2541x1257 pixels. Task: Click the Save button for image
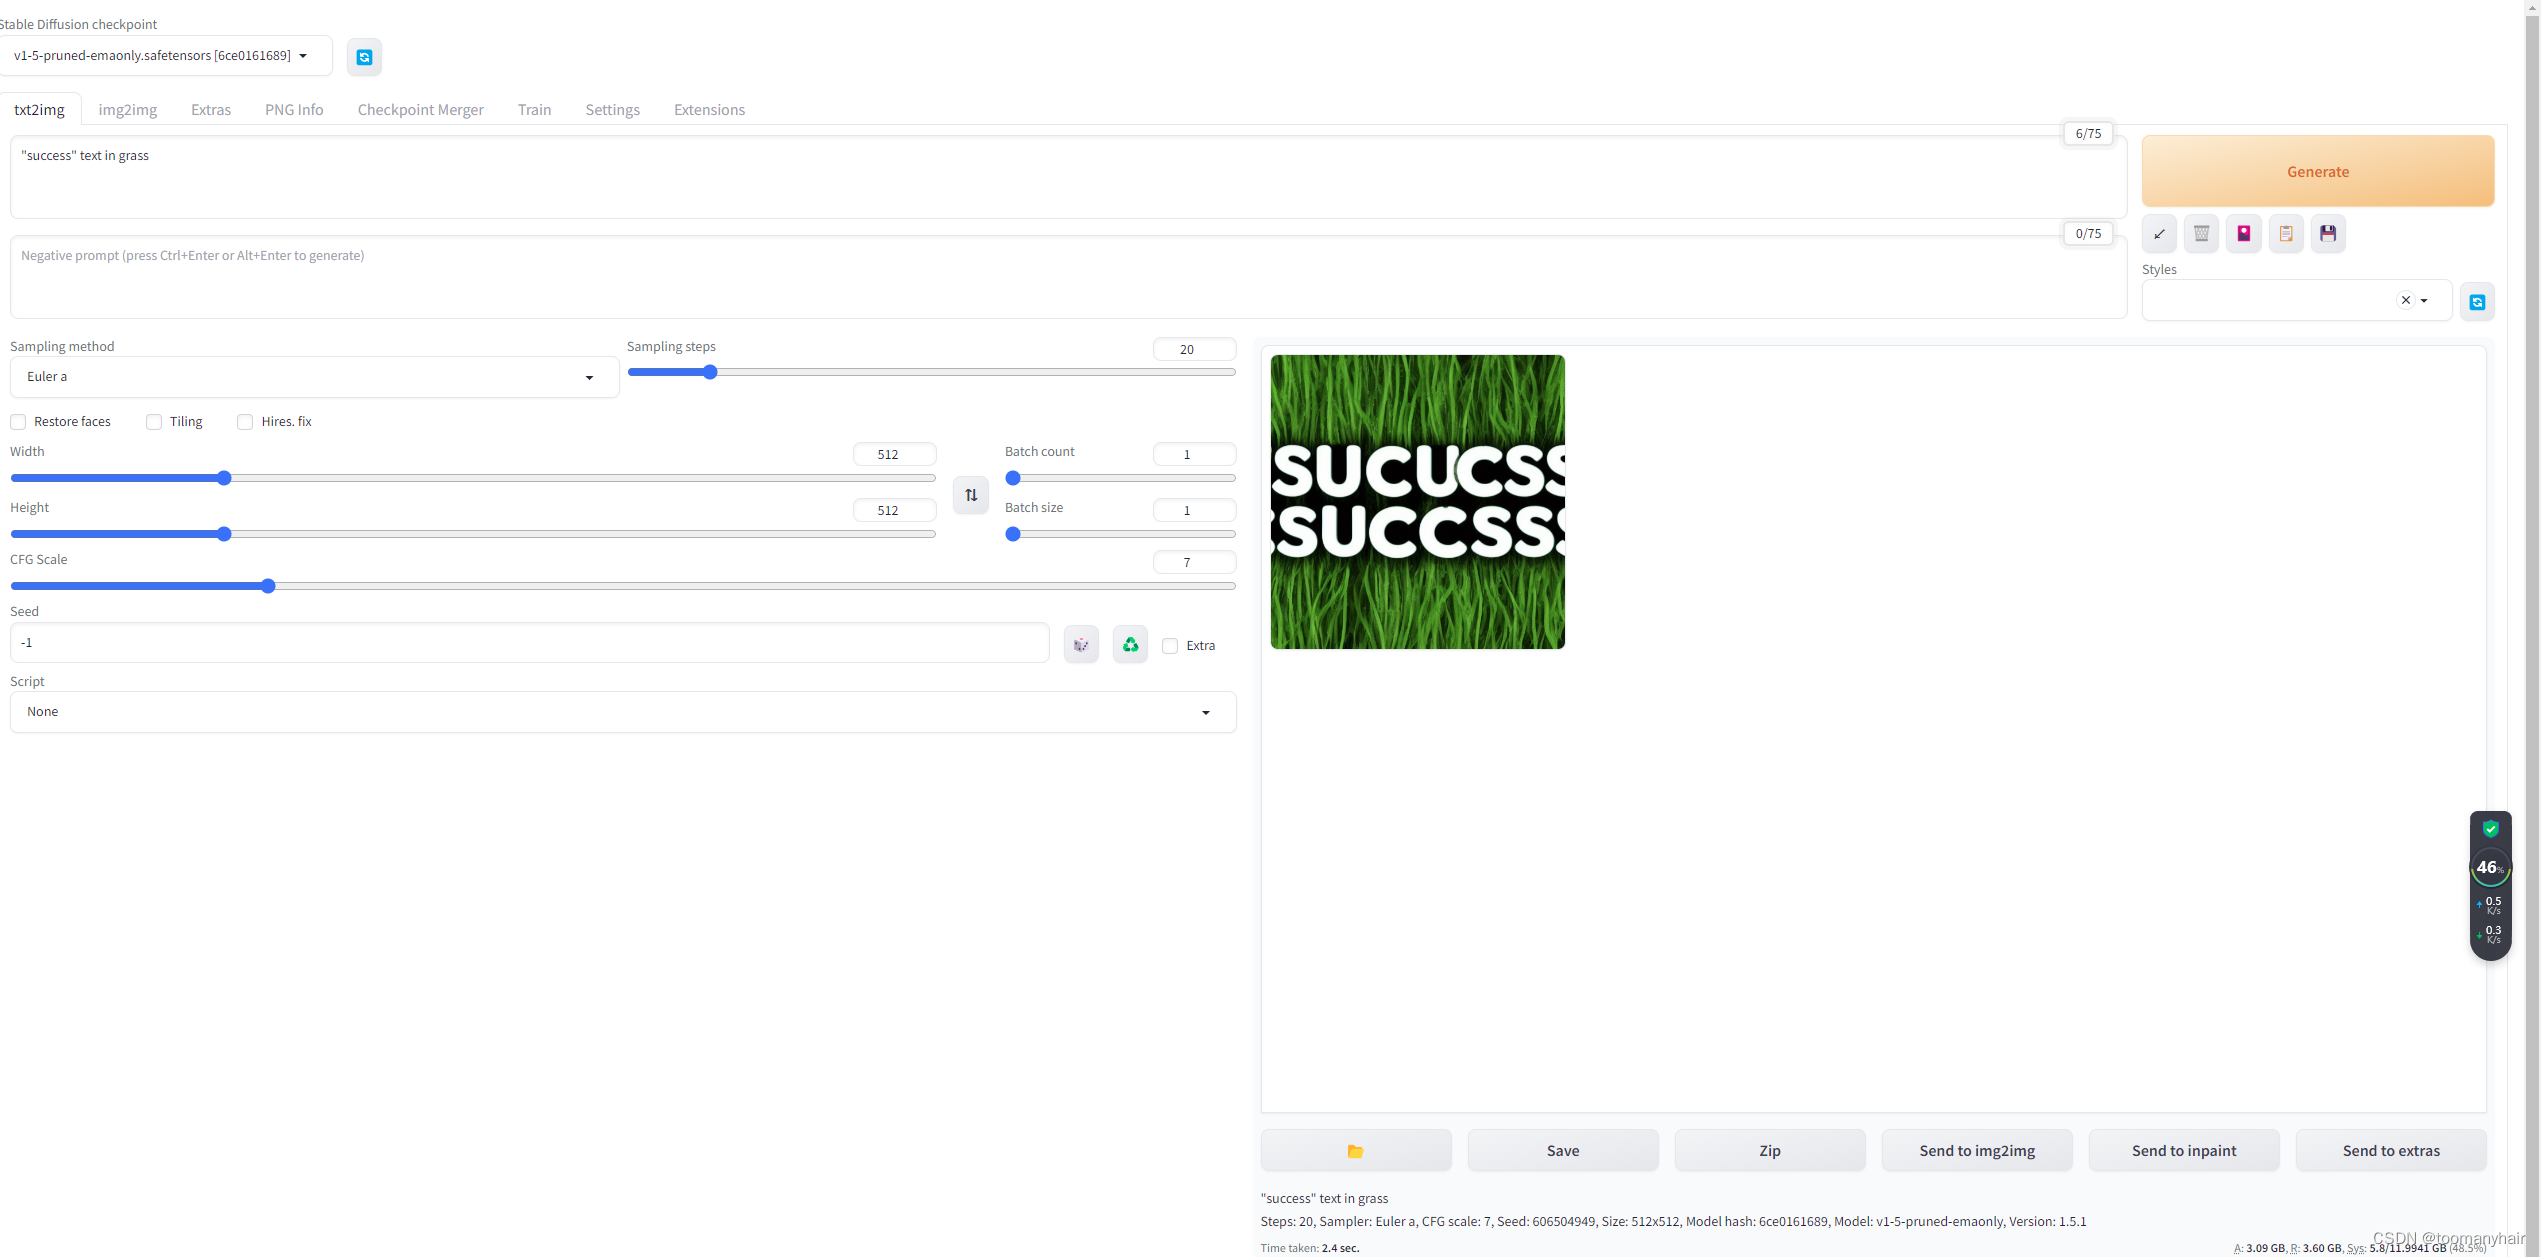(x=1562, y=1150)
